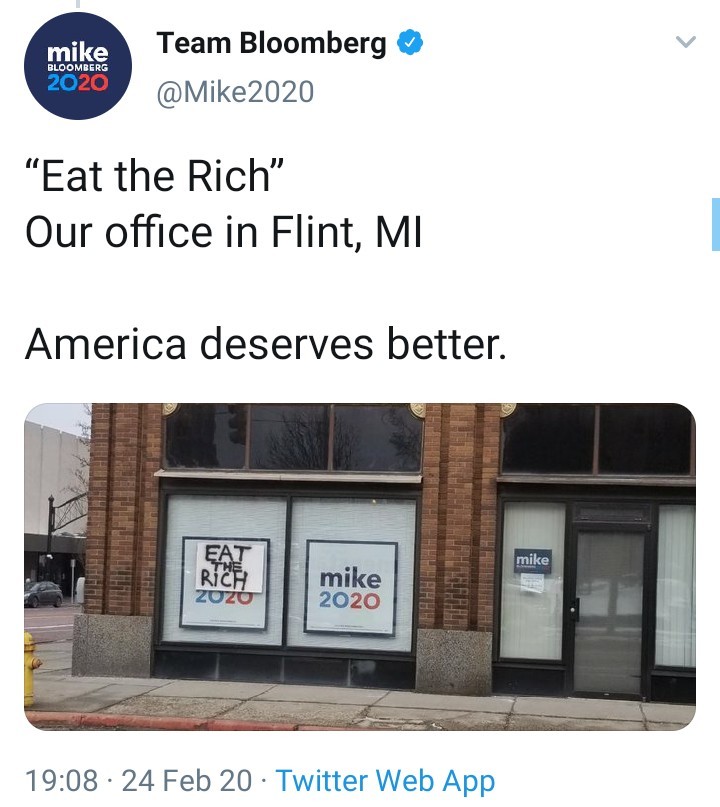Click the yellow fire hydrant in photo
Viewport: 720px width, 807px height.
[31, 670]
